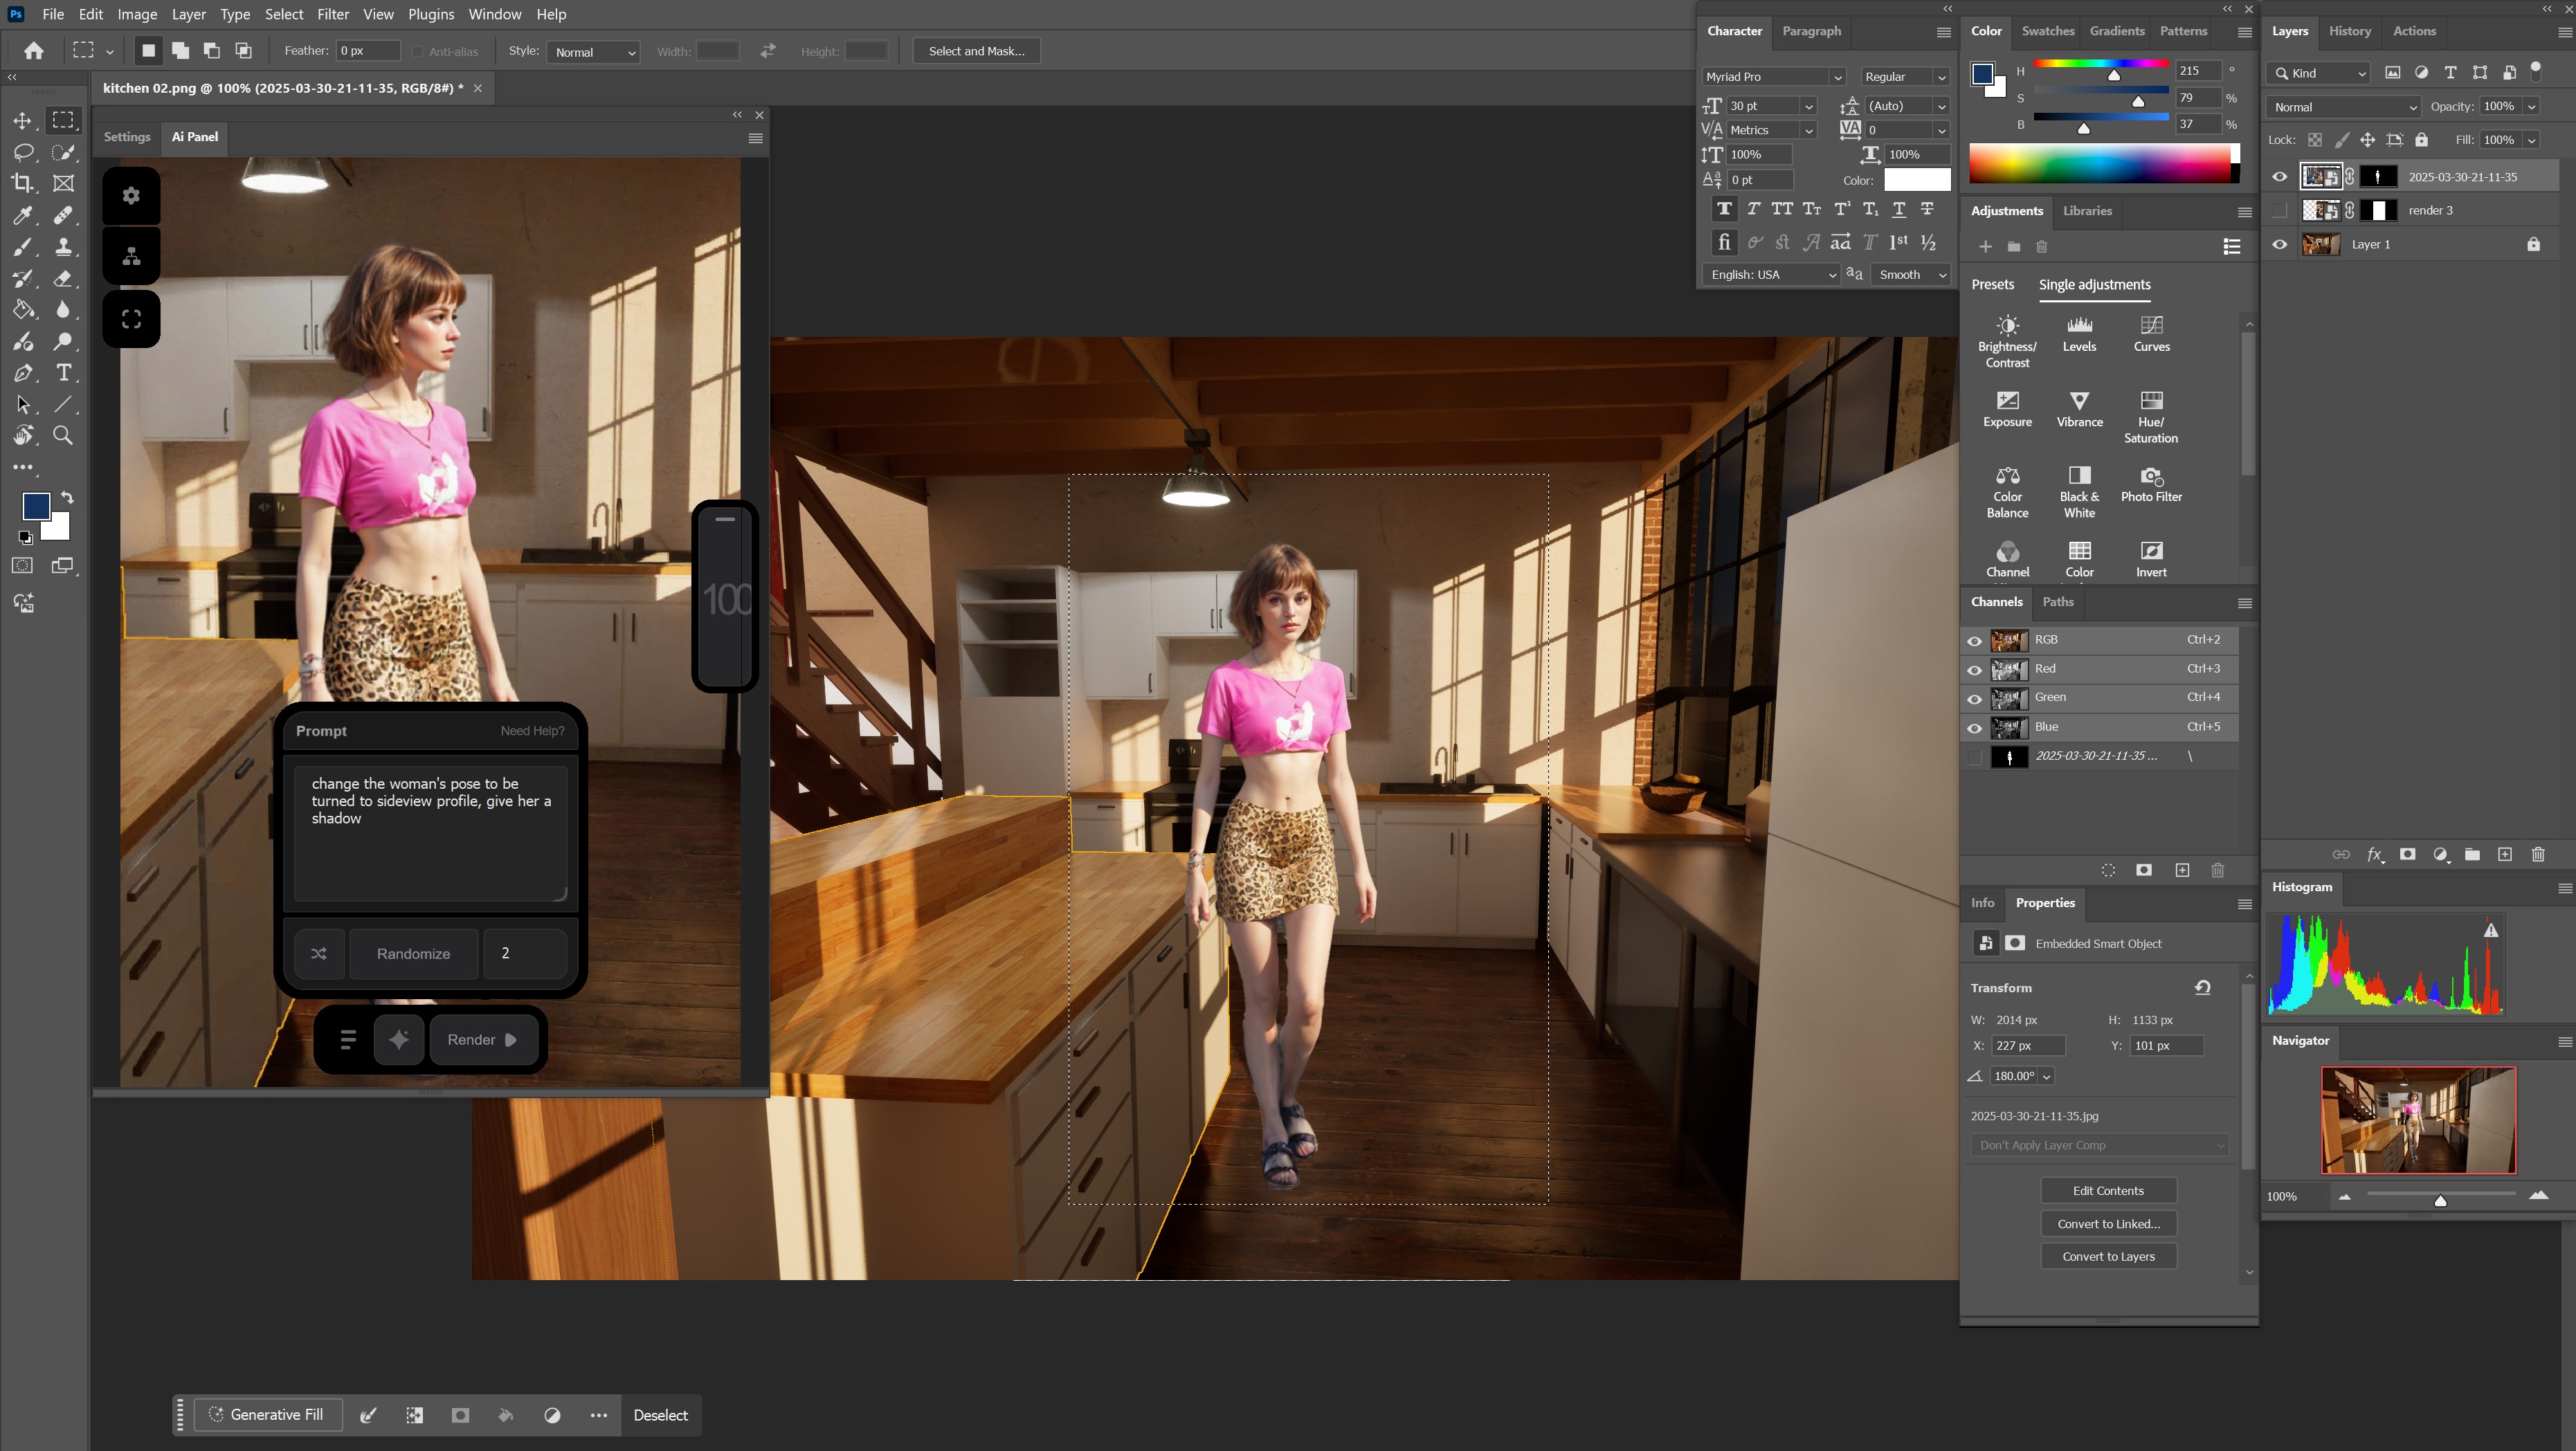Toggle visibility of the Red channel
The image size is (2576, 1451).
(x=1974, y=669)
